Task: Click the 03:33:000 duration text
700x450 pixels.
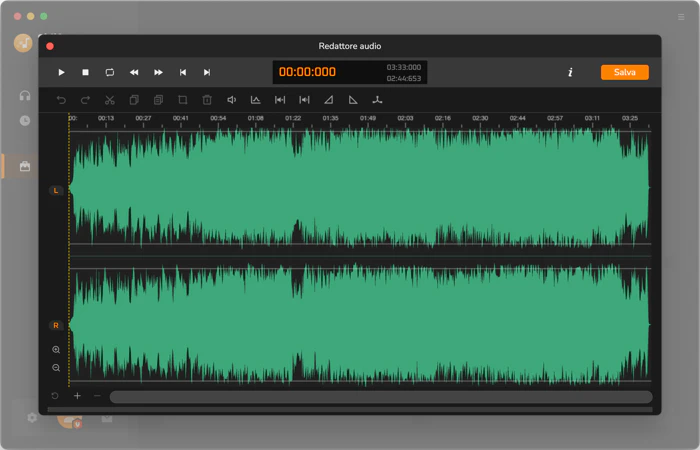Action: coord(404,67)
